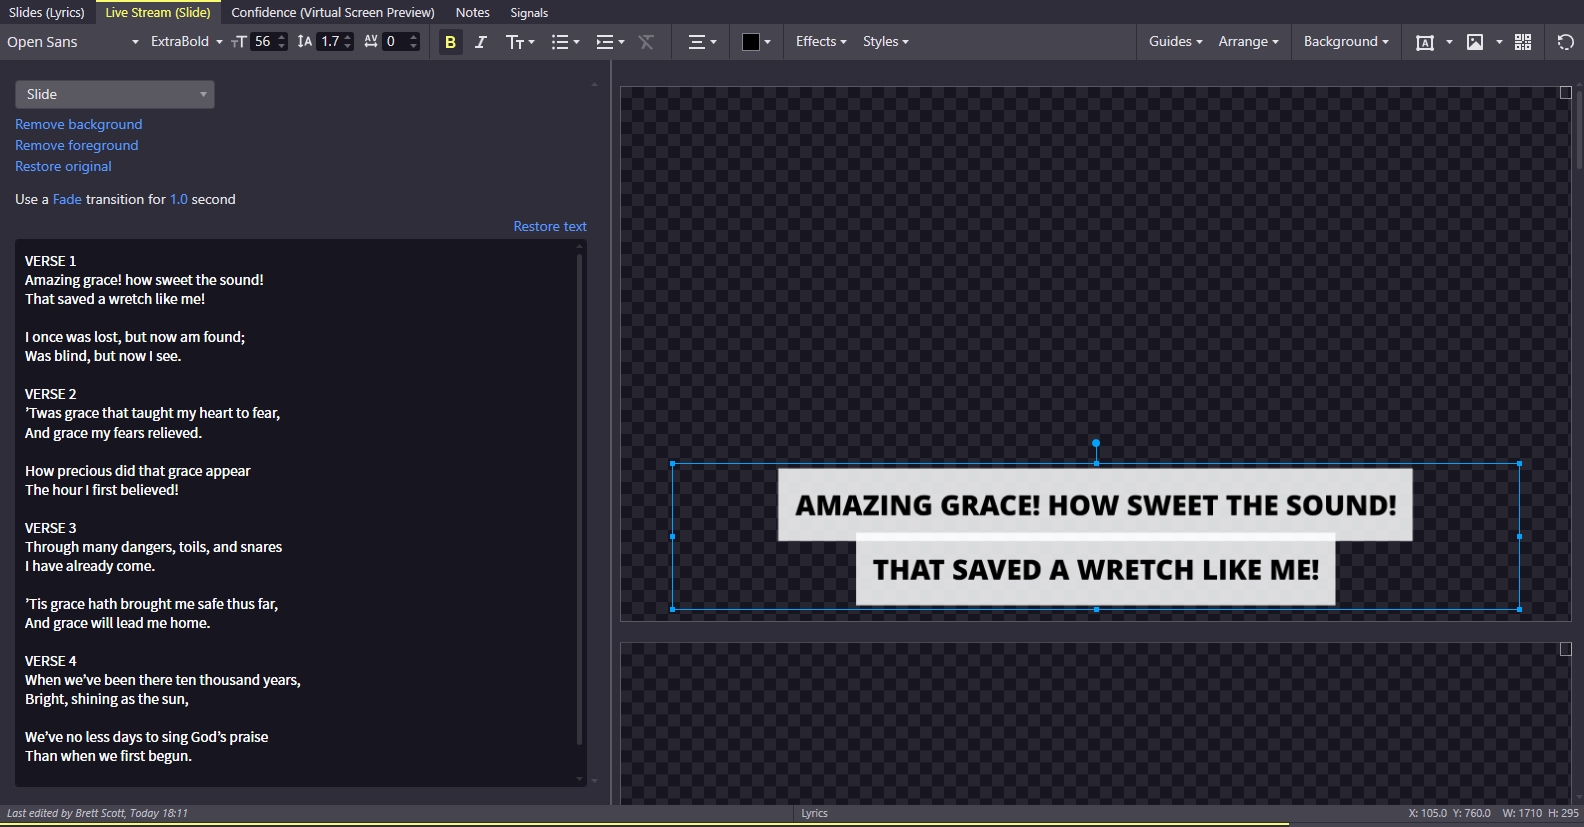Open the indent options
1584x827 pixels.
610,42
